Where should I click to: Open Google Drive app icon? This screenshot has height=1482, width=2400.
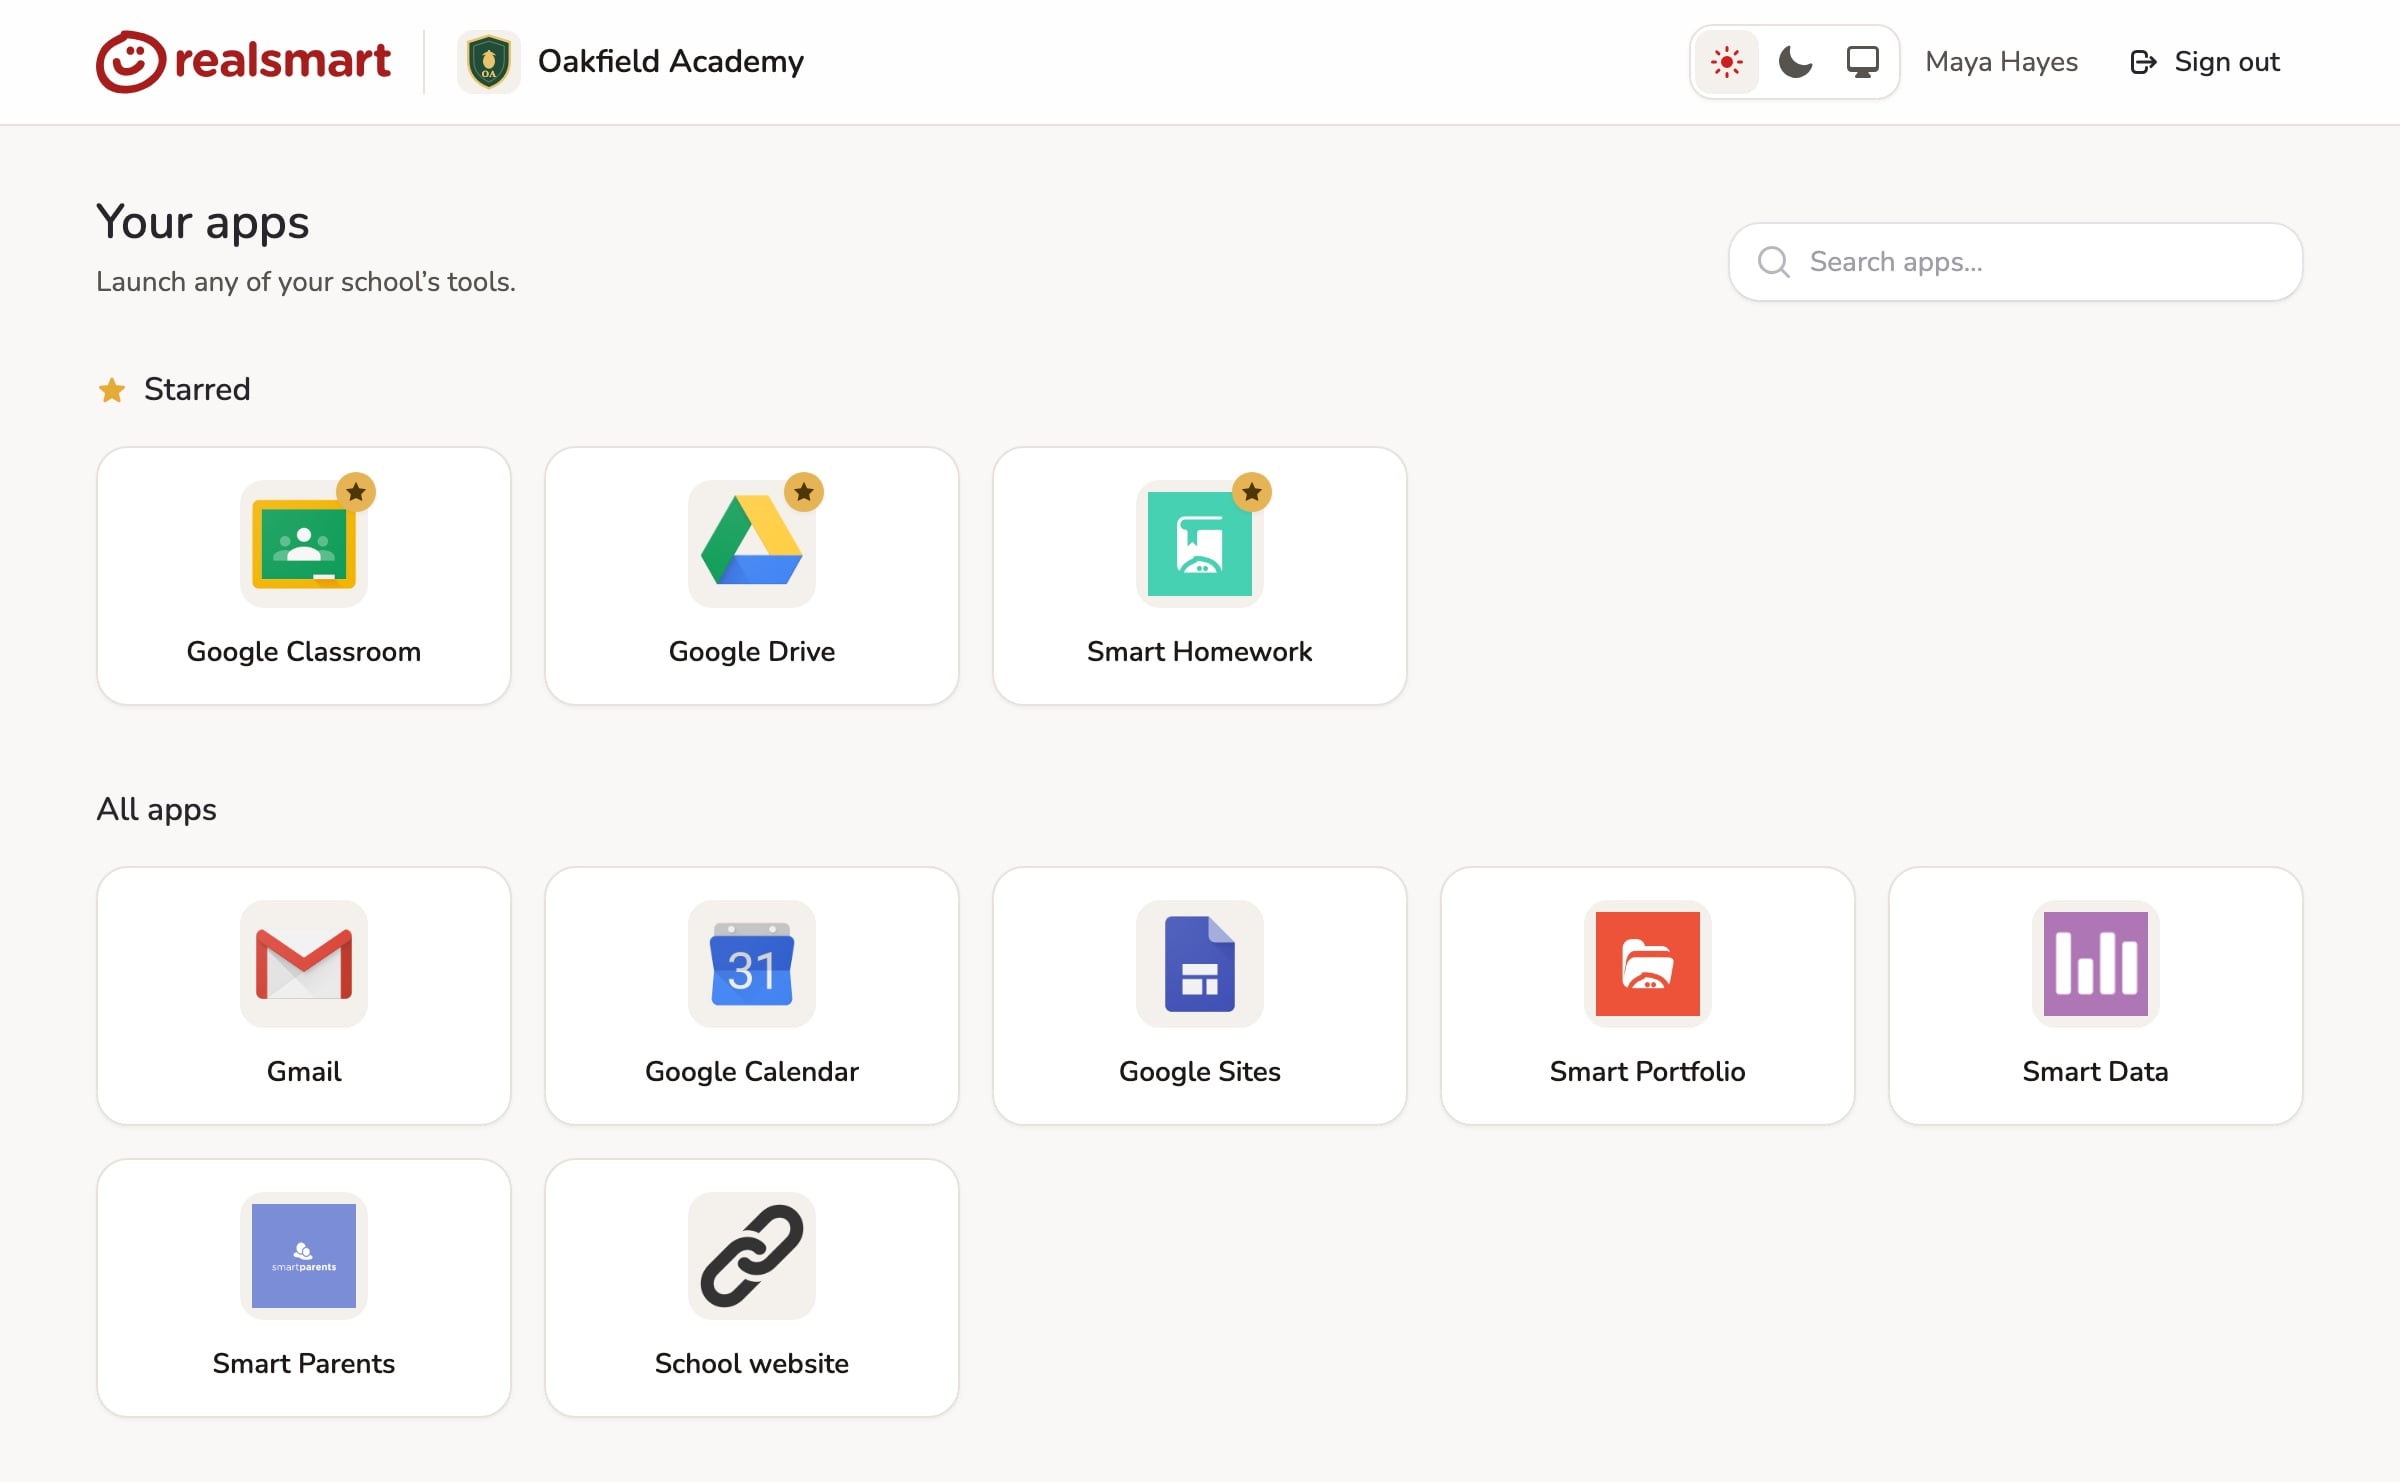(752, 544)
